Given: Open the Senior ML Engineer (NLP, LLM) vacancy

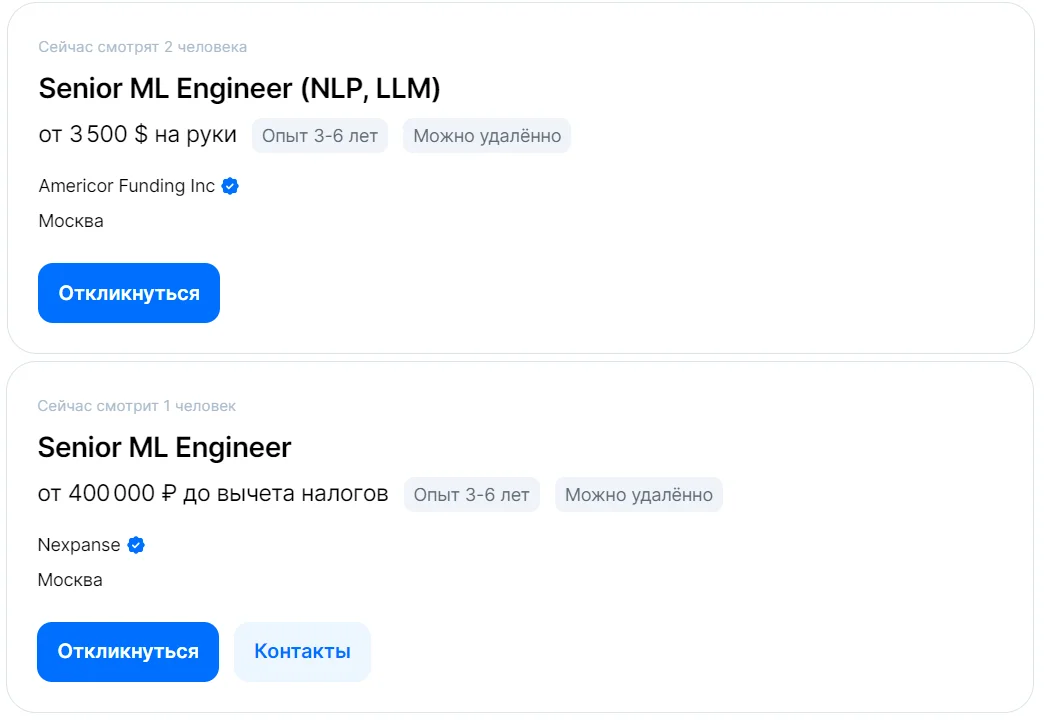Looking at the screenshot, I should coord(239,88).
